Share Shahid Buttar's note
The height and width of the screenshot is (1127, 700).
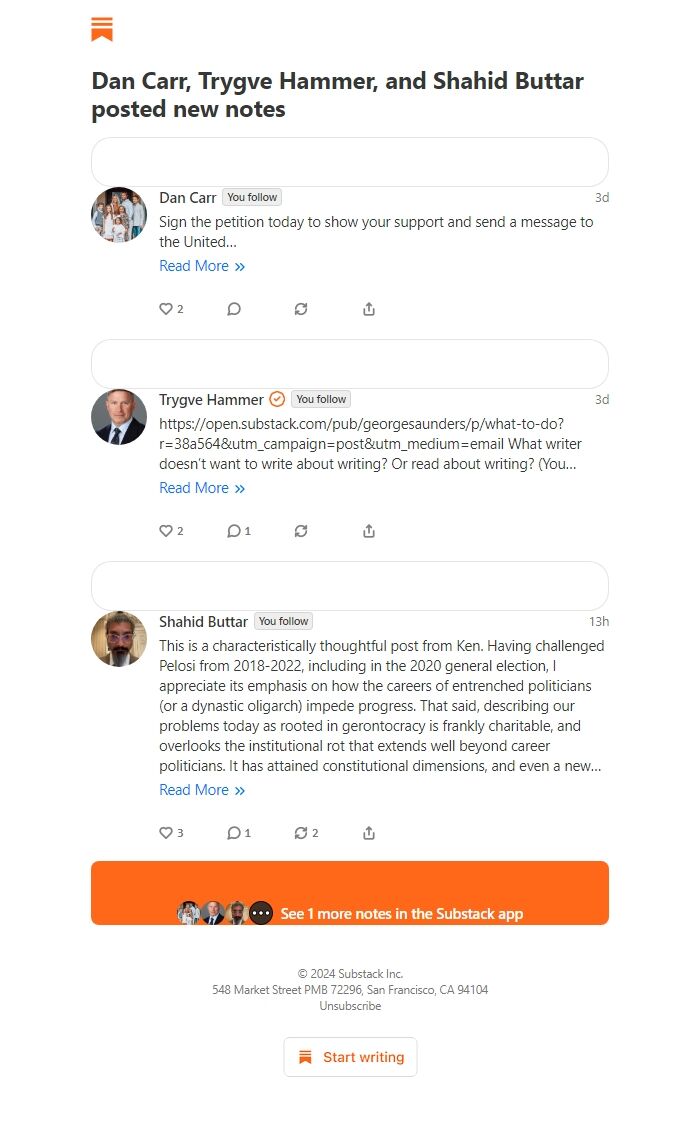369,833
